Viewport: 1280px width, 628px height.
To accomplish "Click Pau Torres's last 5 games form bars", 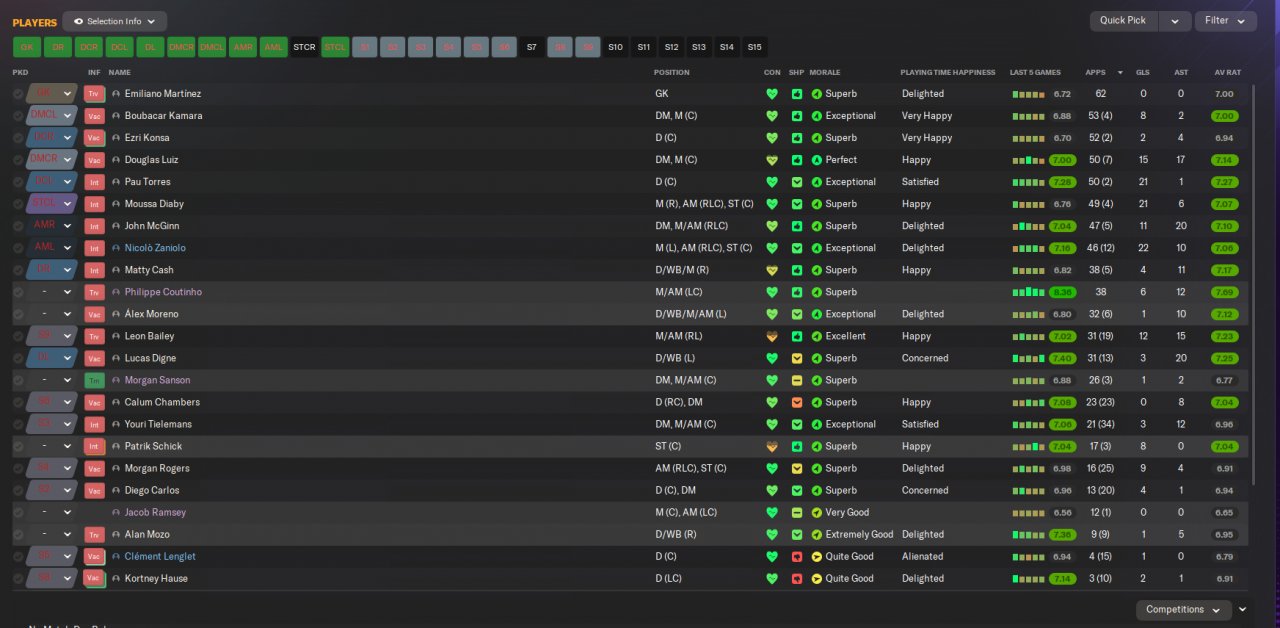I will (x=1029, y=182).
